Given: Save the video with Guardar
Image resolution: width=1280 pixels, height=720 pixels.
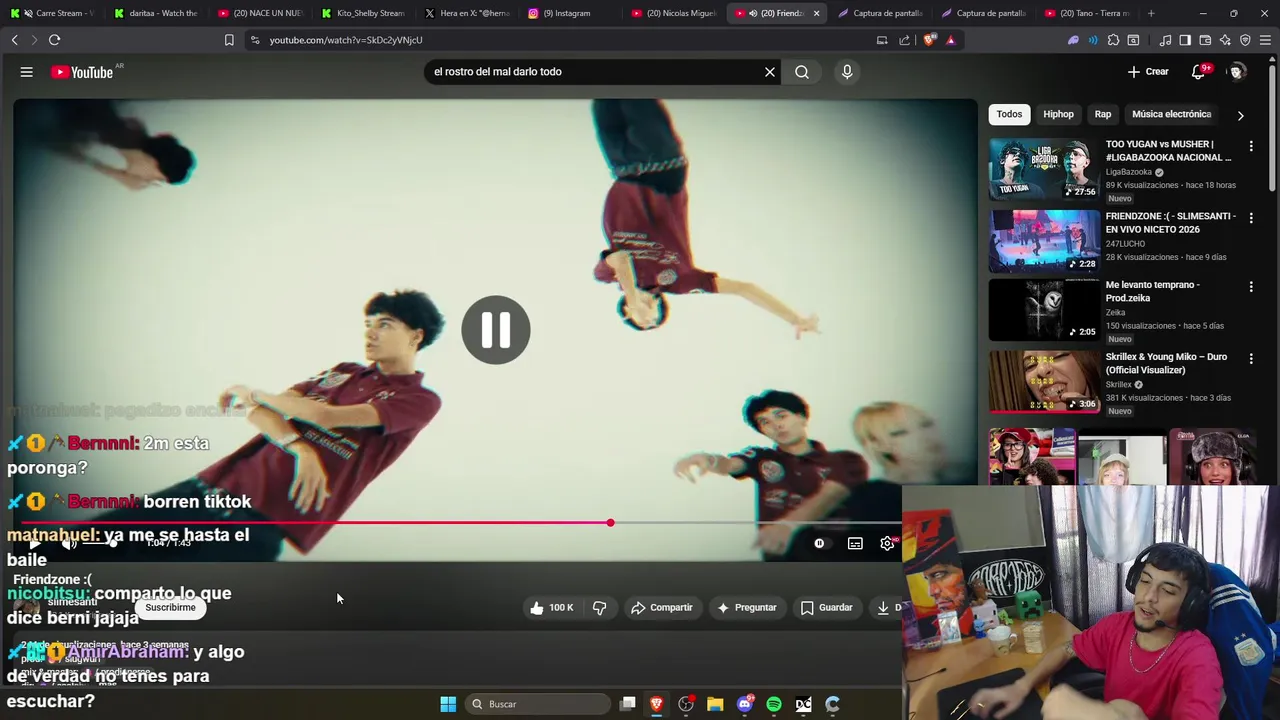Looking at the screenshot, I should 826,608.
